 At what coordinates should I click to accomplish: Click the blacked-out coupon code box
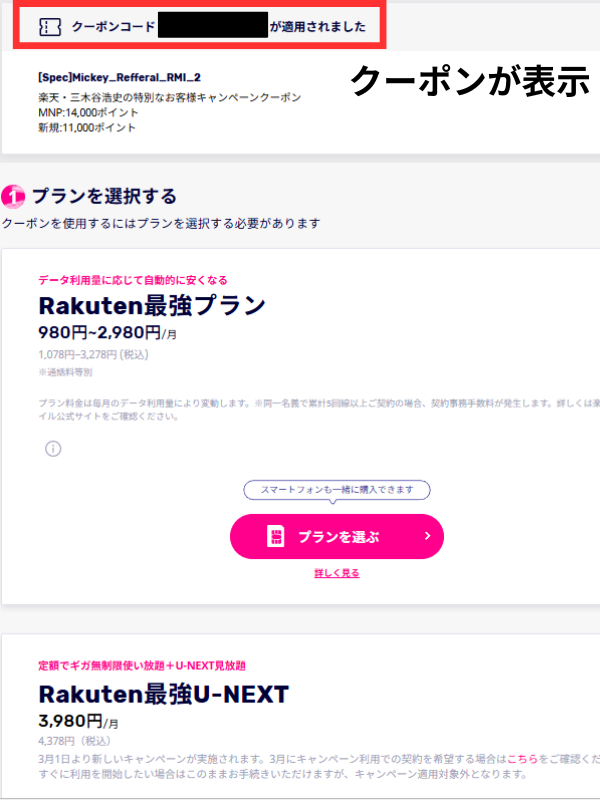coord(213,25)
